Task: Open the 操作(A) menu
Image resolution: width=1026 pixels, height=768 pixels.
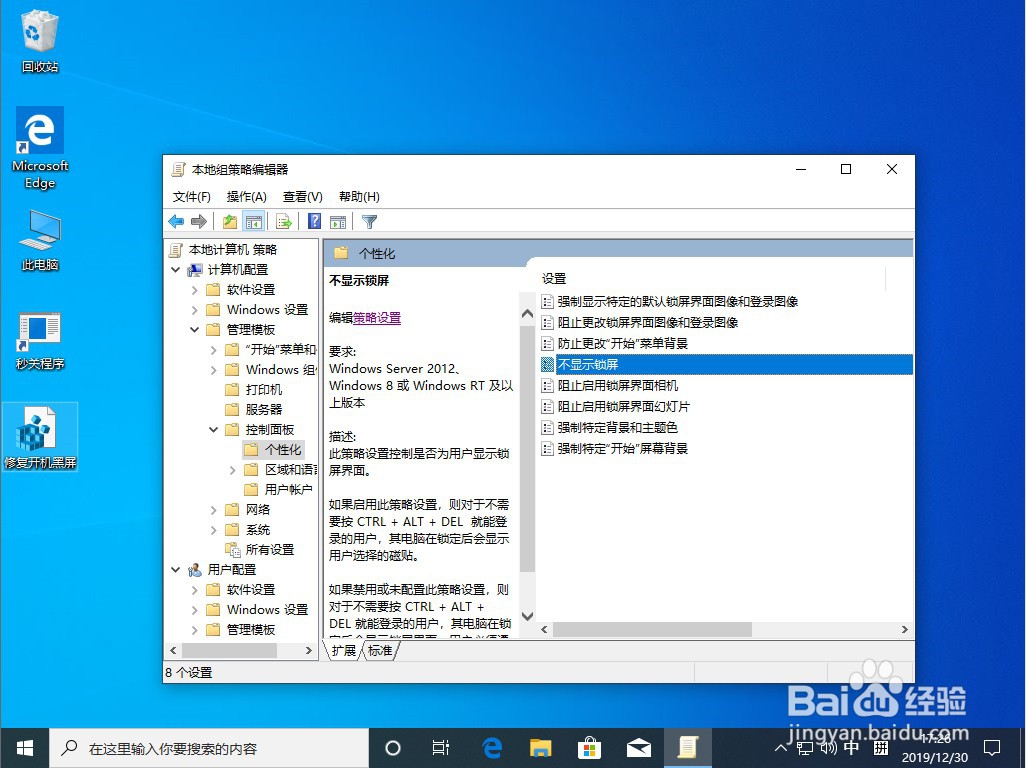Action: (x=246, y=197)
